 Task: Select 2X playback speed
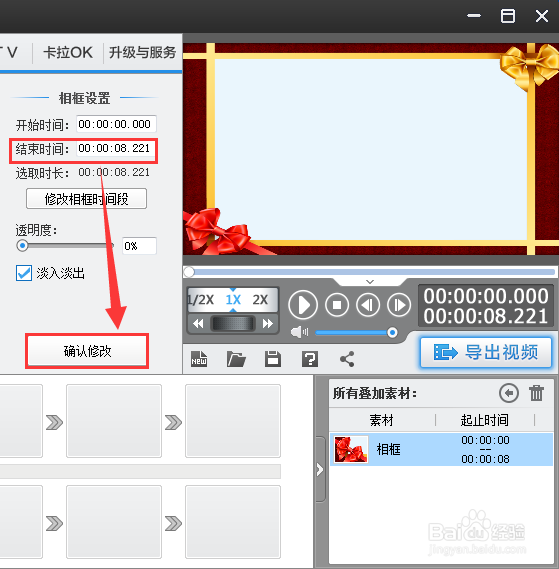[260, 300]
